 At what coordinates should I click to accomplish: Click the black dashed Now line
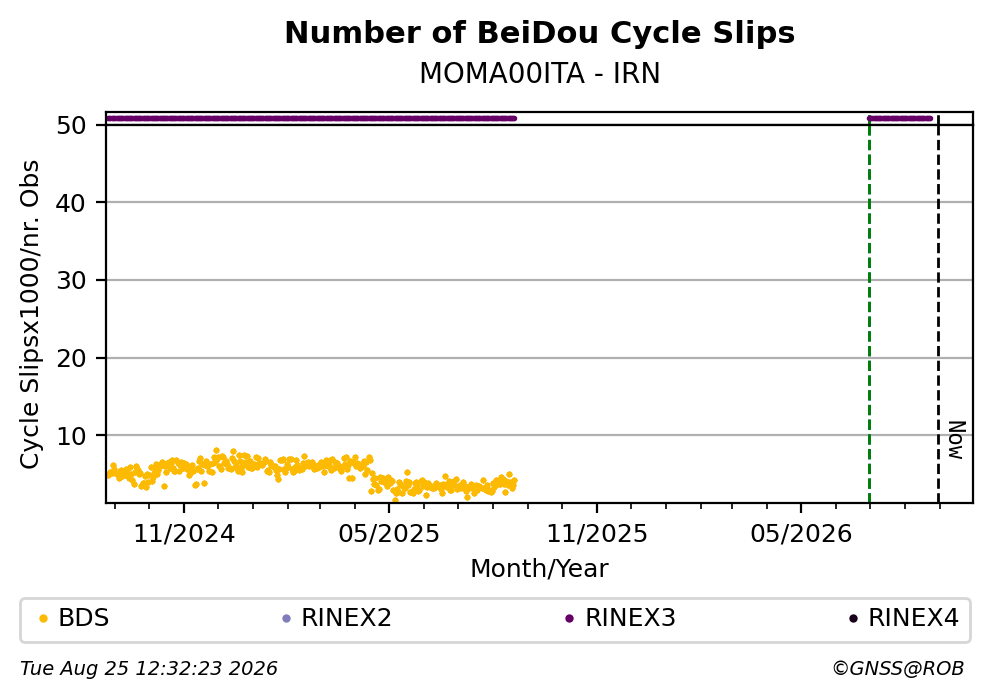tap(939, 310)
